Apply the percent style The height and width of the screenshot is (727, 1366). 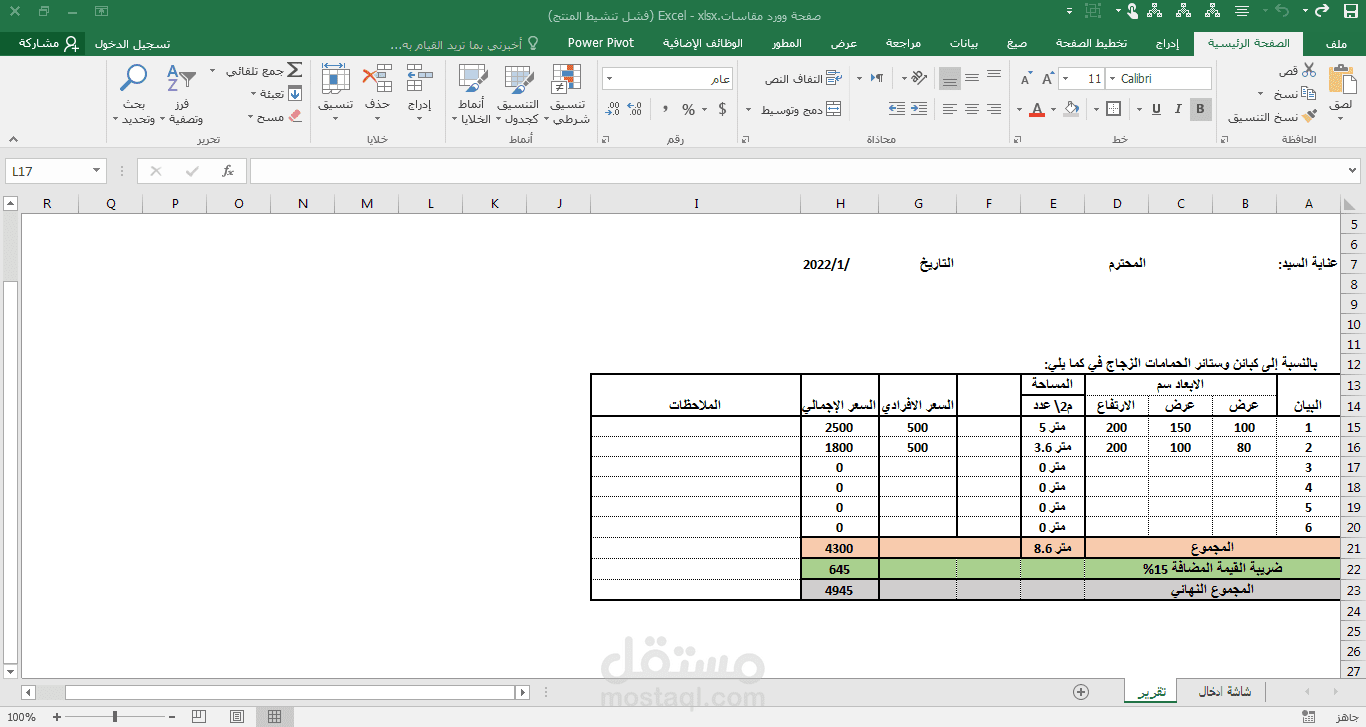689,109
